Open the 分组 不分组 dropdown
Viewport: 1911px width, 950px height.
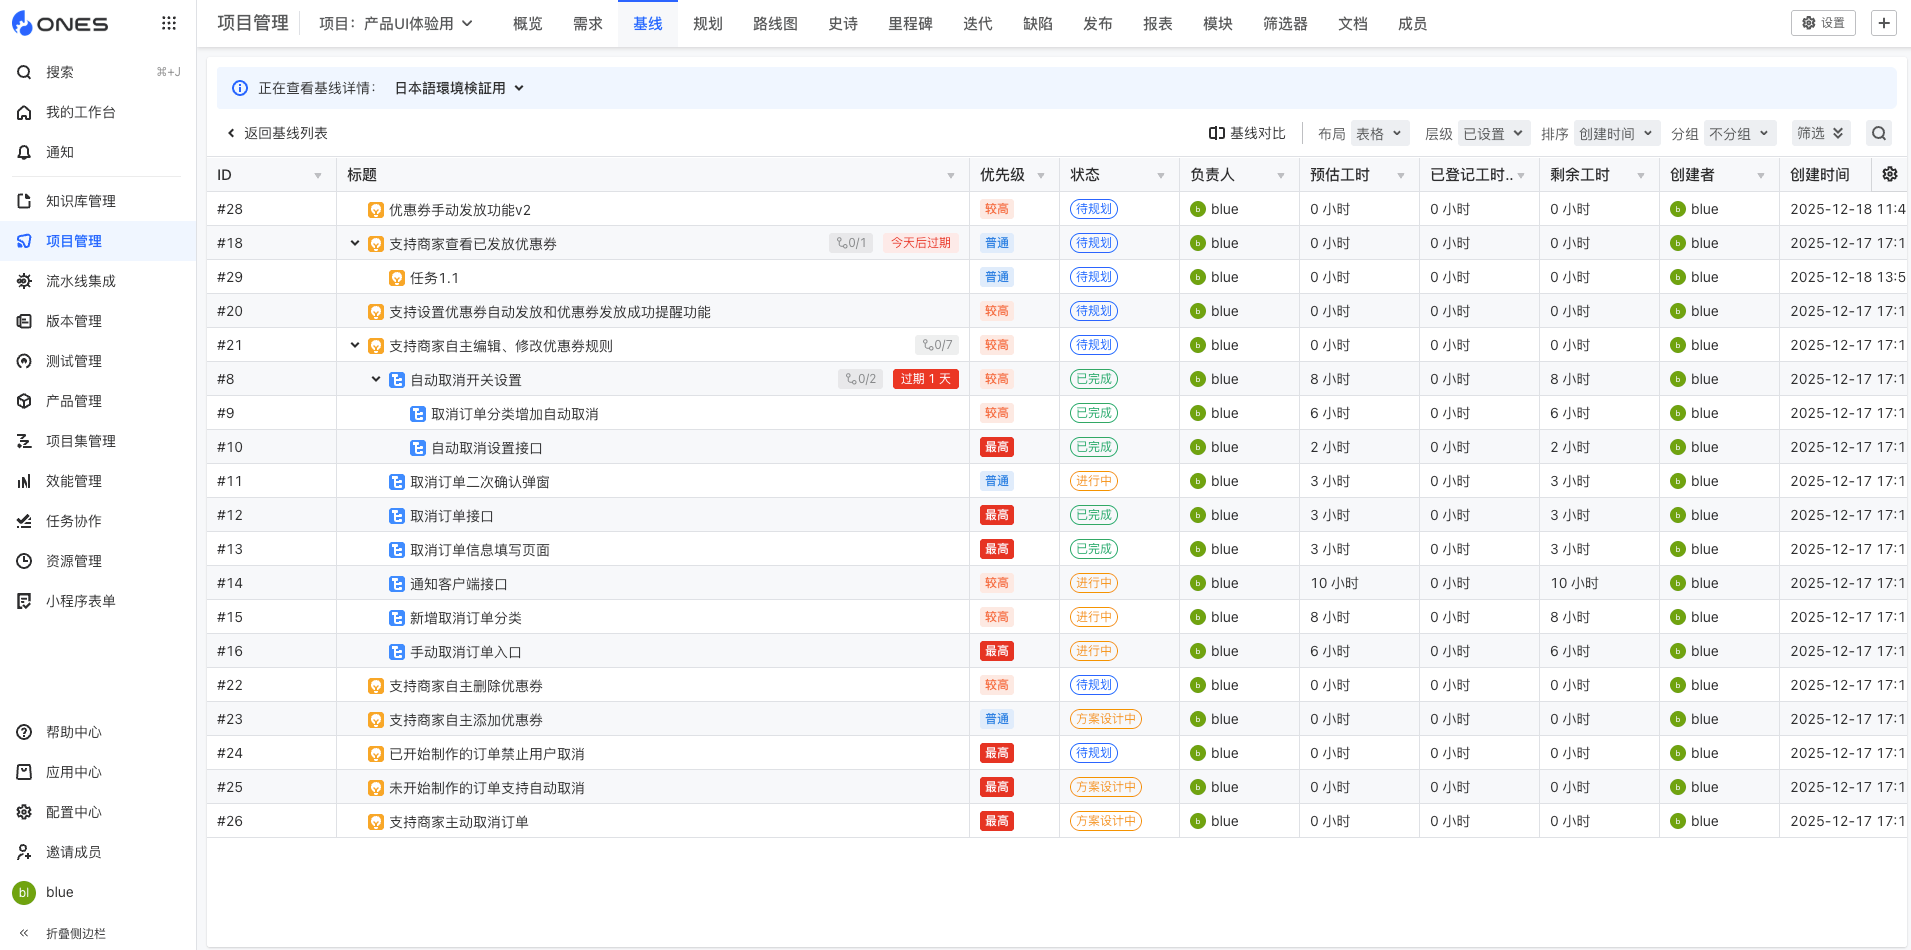pos(1740,133)
